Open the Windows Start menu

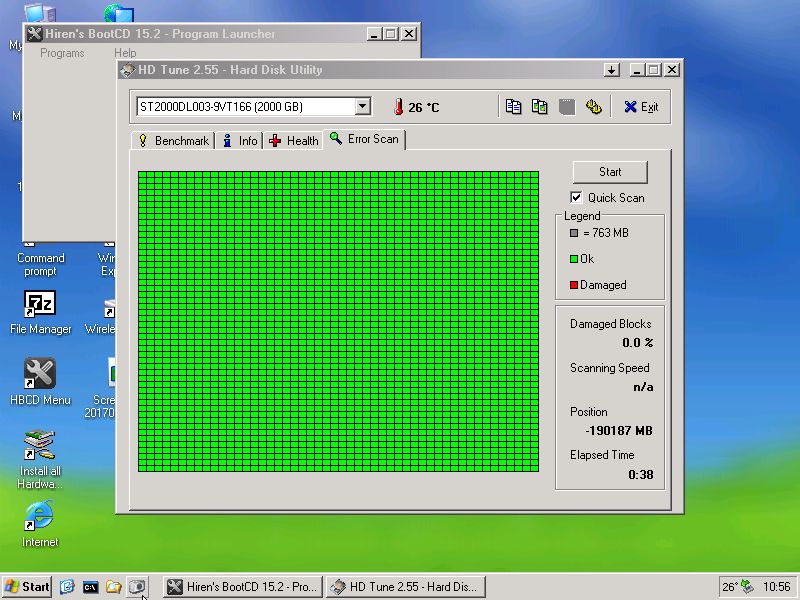(x=28, y=587)
